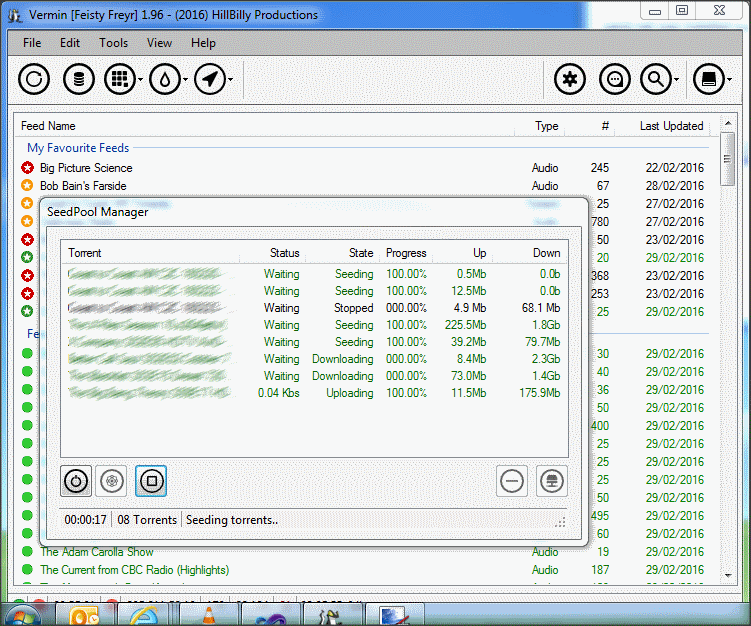Click the power button in SeedPool Manager
Screen dimensions: 751x626
(76, 481)
